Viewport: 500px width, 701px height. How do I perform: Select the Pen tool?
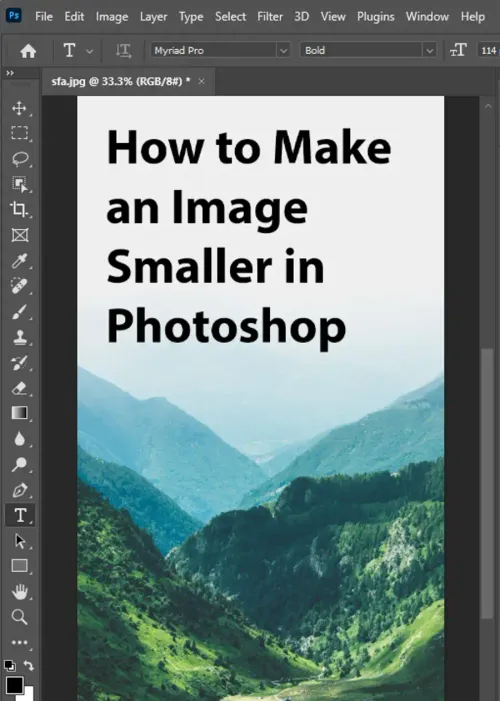click(19, 490)
